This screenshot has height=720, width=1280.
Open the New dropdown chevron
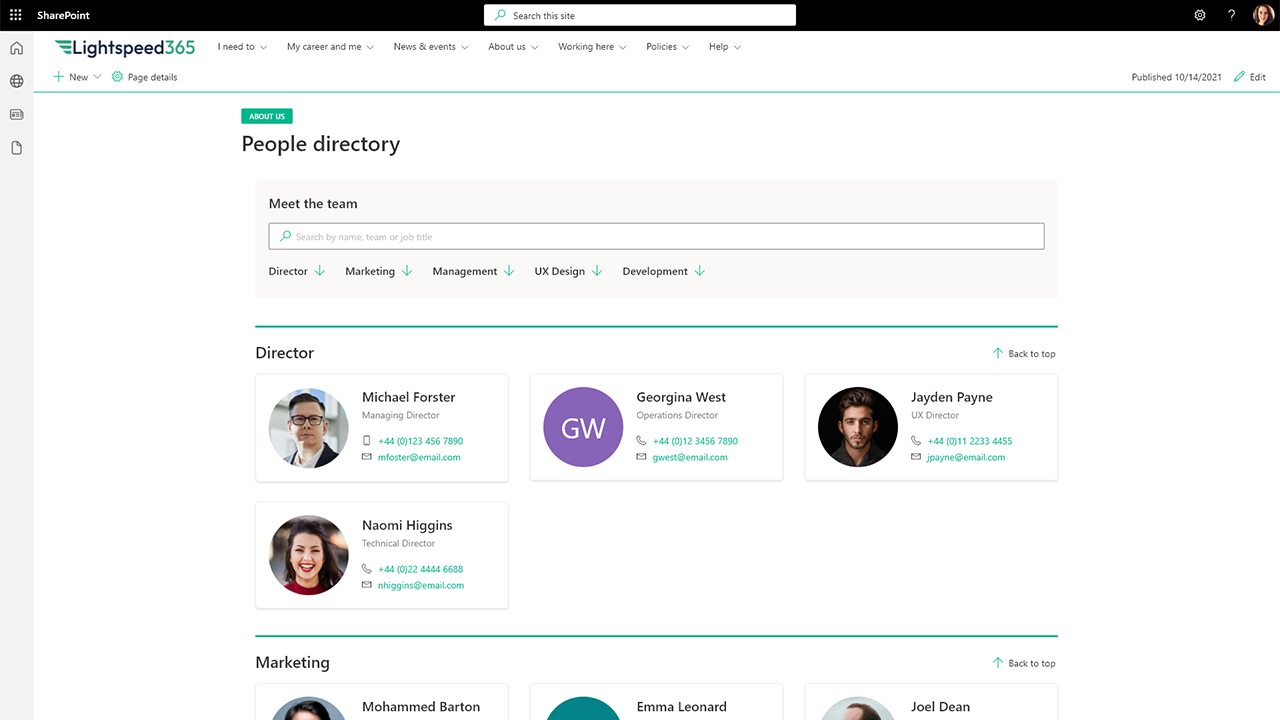pyautogui.click(x=97, y=77)
